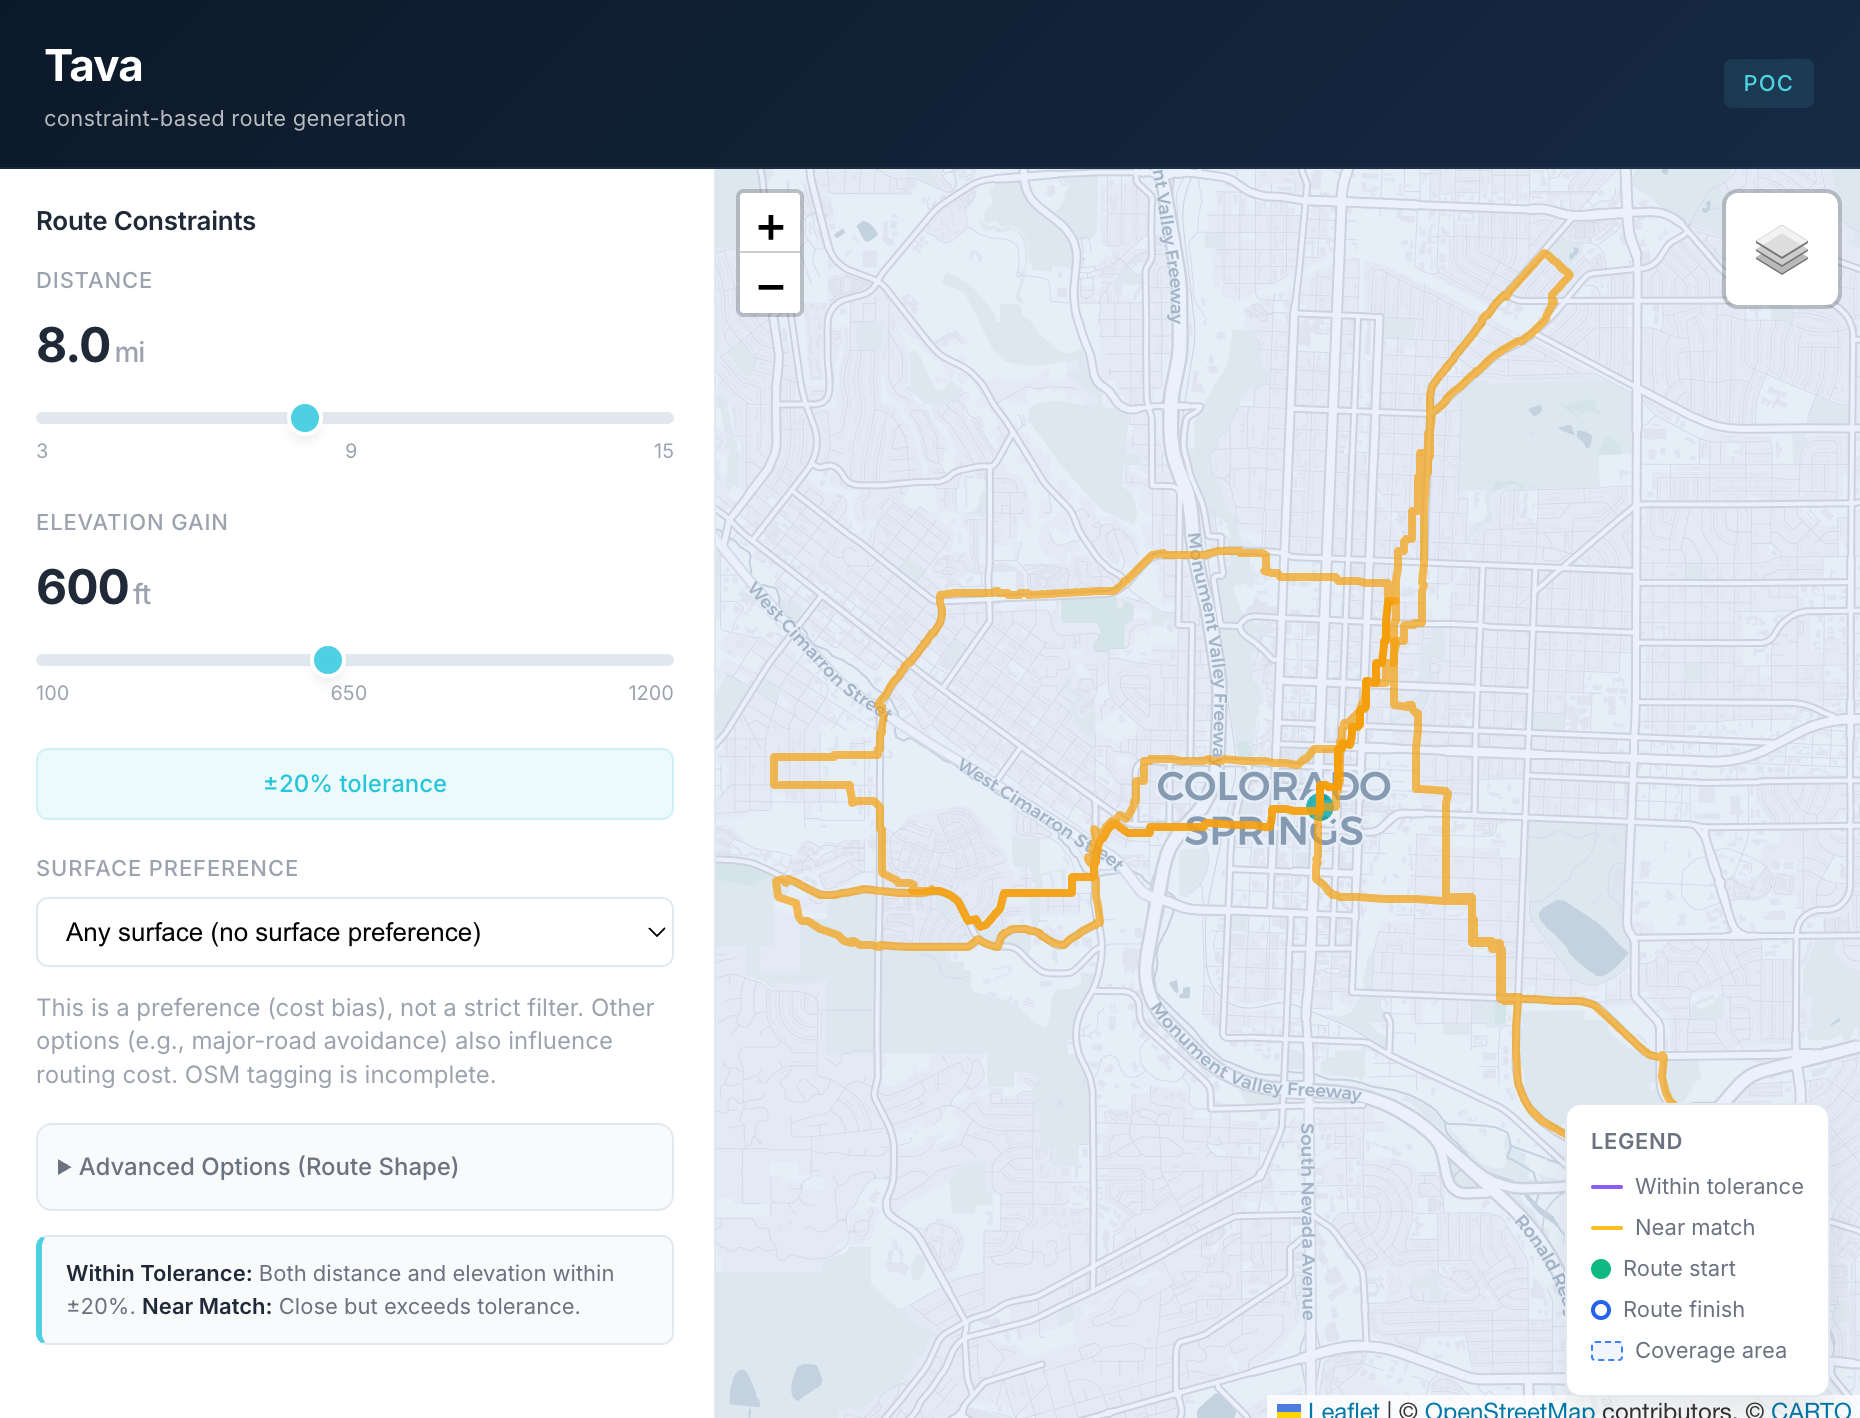
Task: Click the Near match line sample in the legend
Action: [x=1607, y=1227]
